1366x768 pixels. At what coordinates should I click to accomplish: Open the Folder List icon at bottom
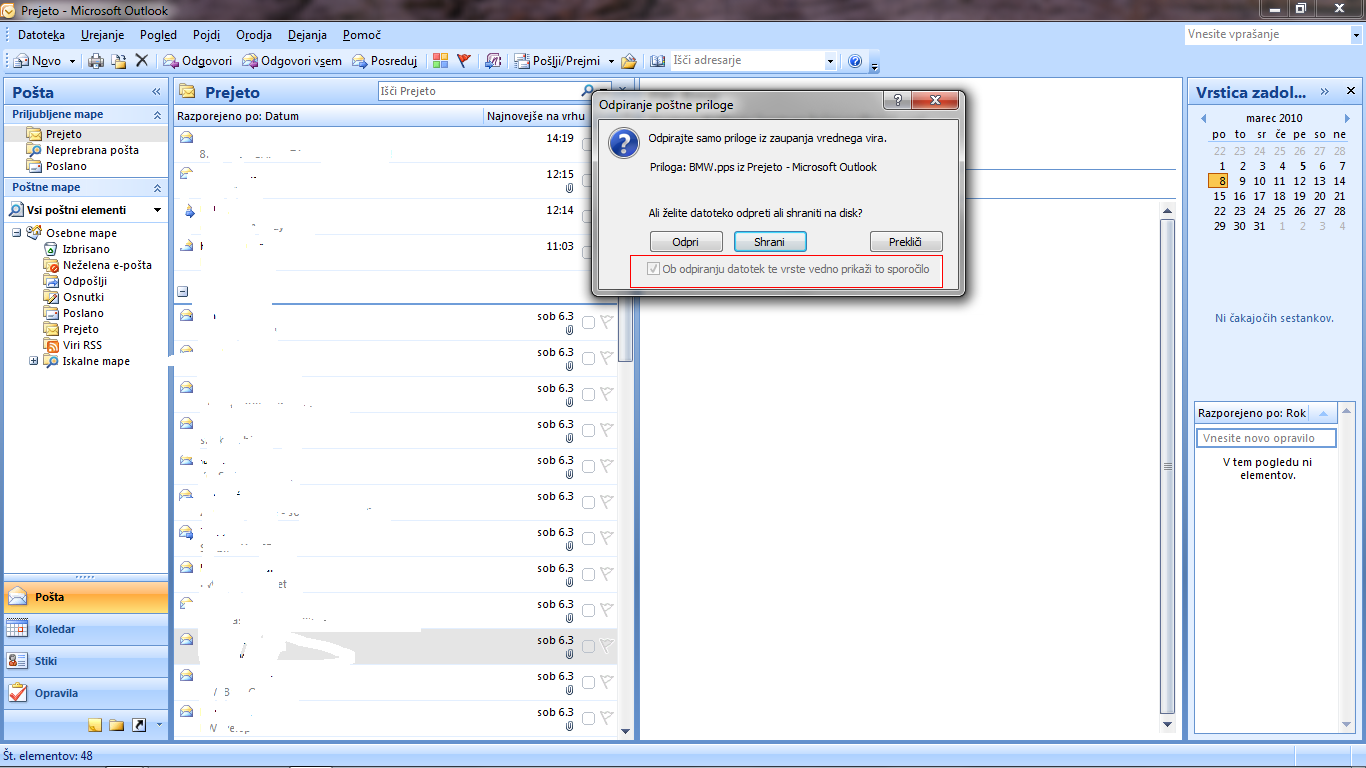pyautogui.click(x=117, y=725)
